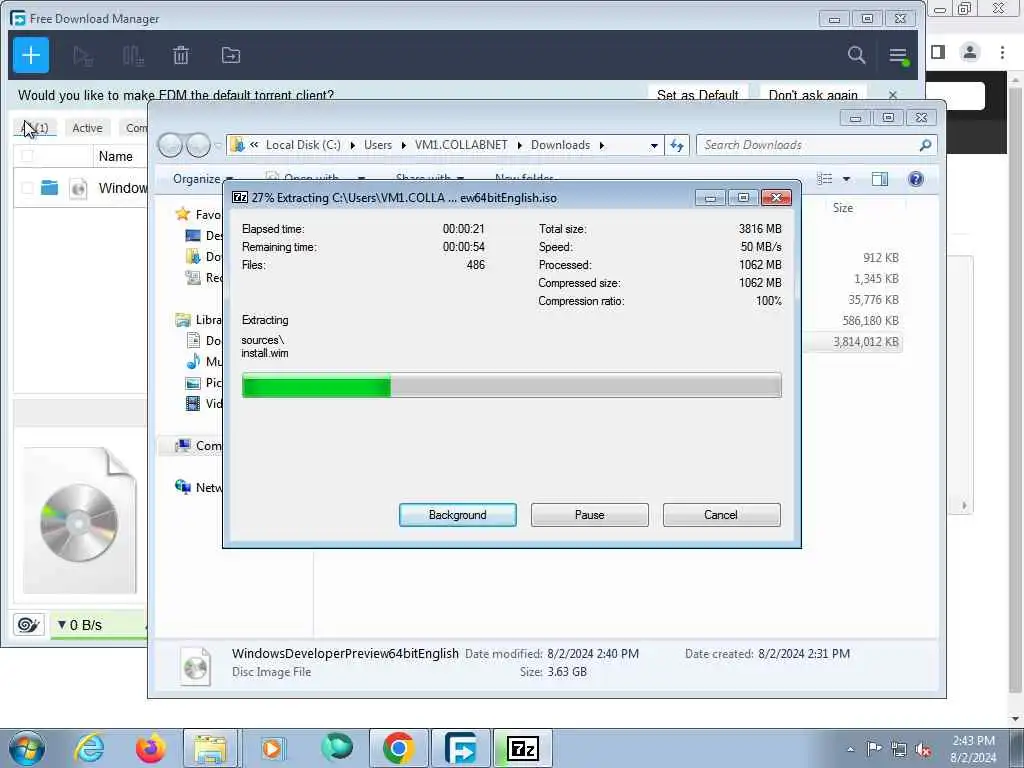1024x768 pixels.
Task: Click the Explorer forward navigation button
Action: (x=198, y=145)
